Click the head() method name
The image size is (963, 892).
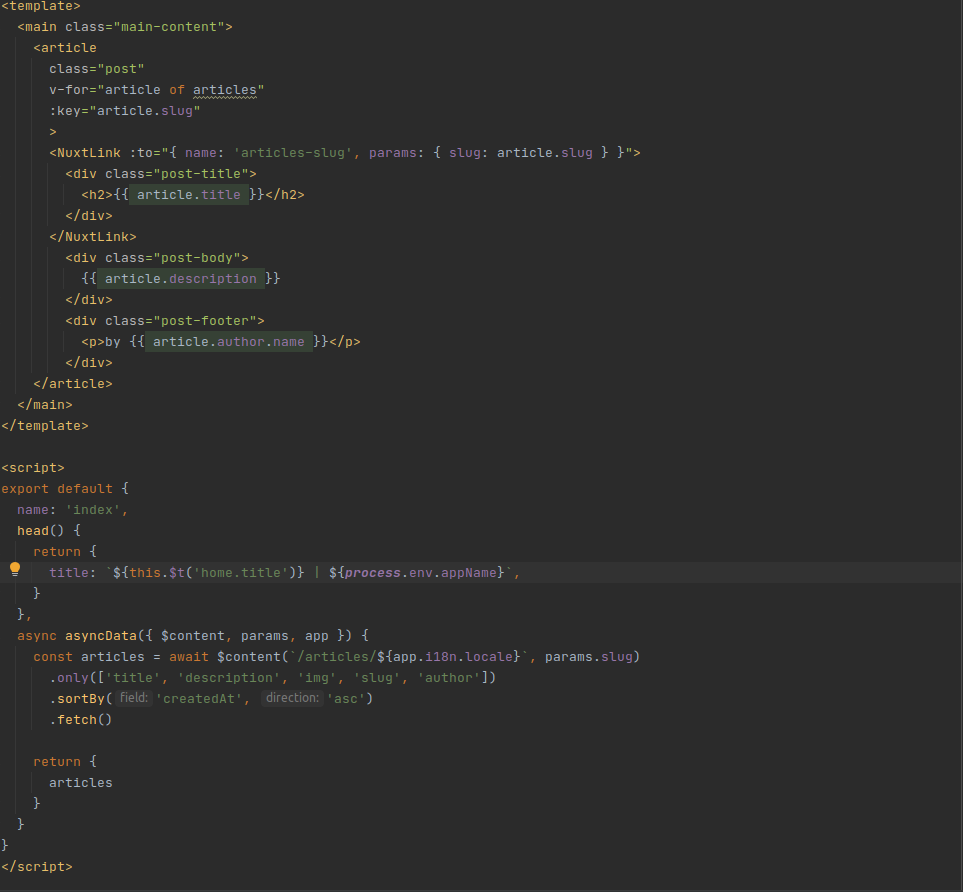pos(33,531)
